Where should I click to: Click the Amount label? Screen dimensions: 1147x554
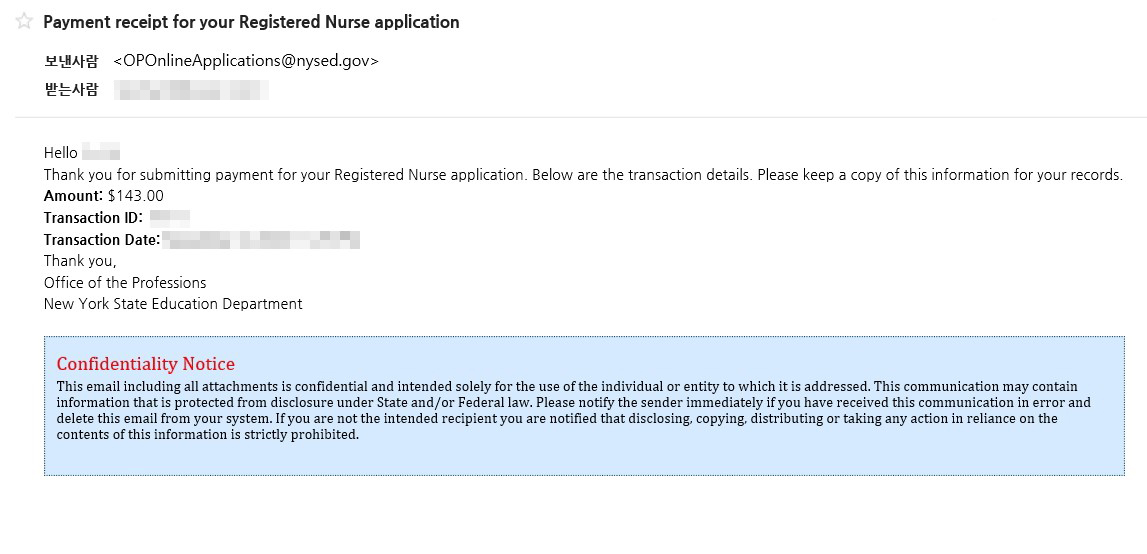(x=73, y=195)
